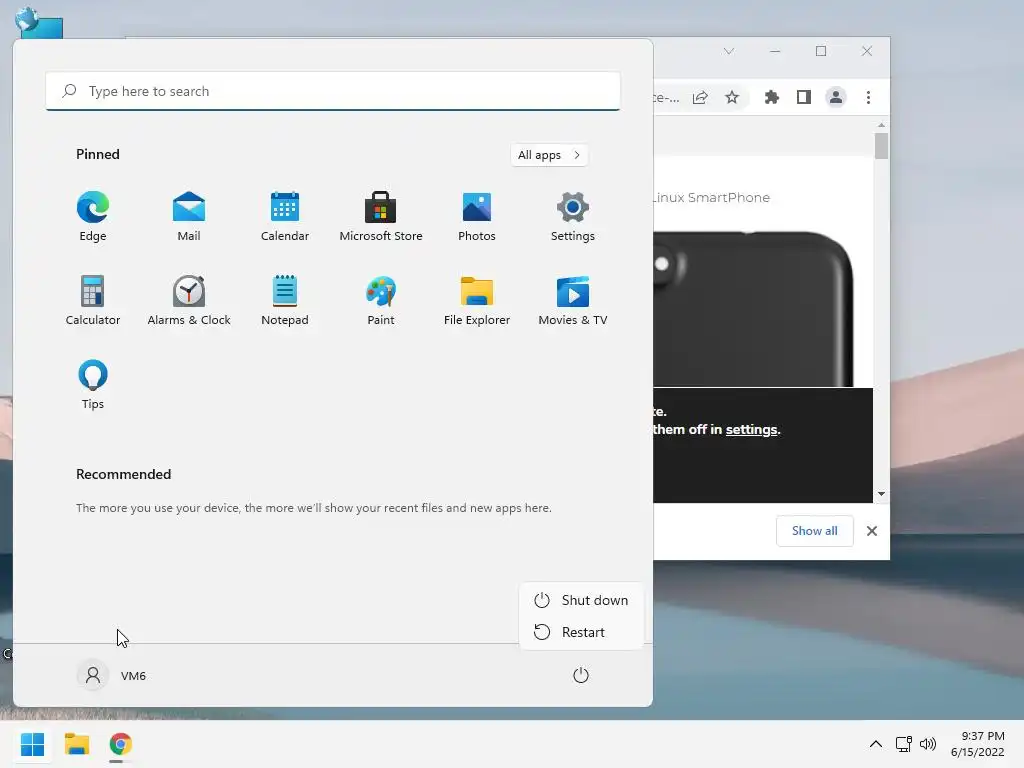Click the scrollbar down arrow in Chrome

pyautogui.click(x=882, y=494)
